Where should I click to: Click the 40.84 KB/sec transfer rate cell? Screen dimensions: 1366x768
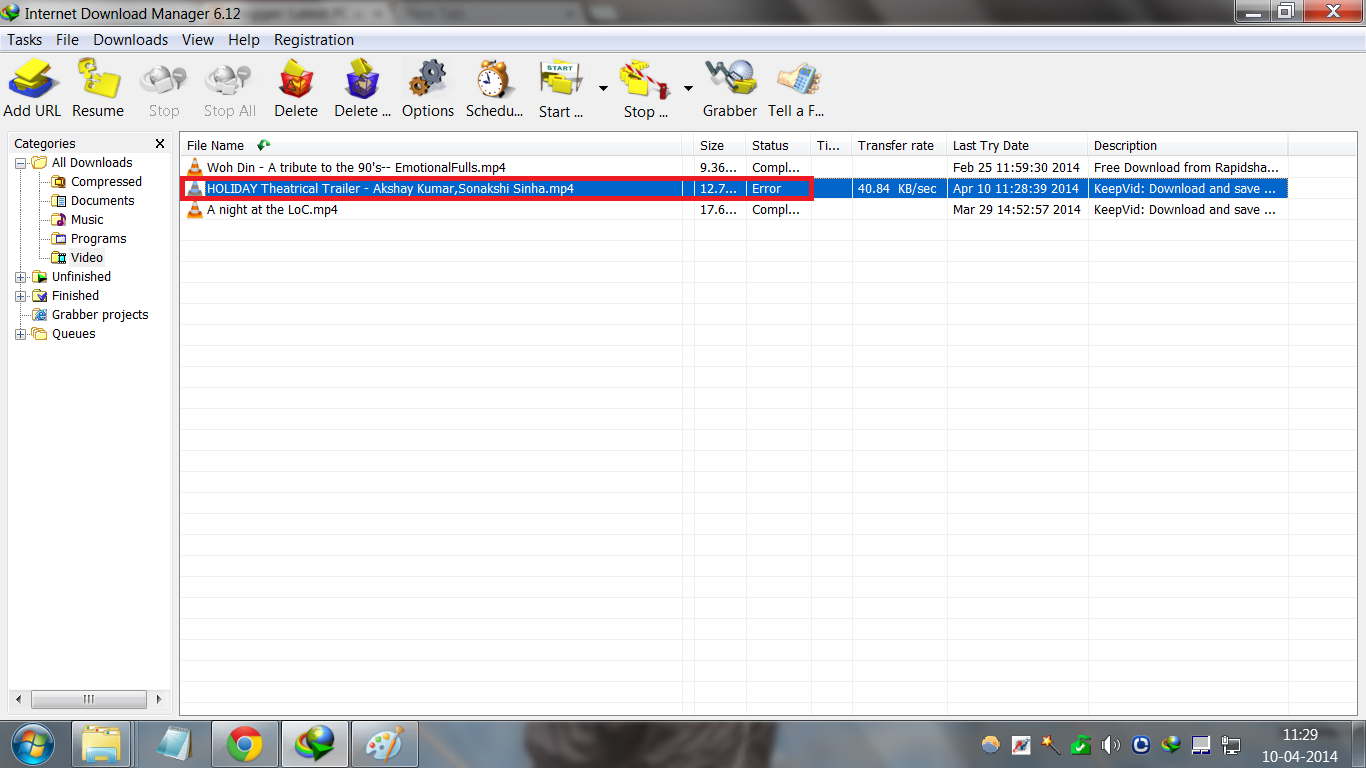click(x=899, y=188)
